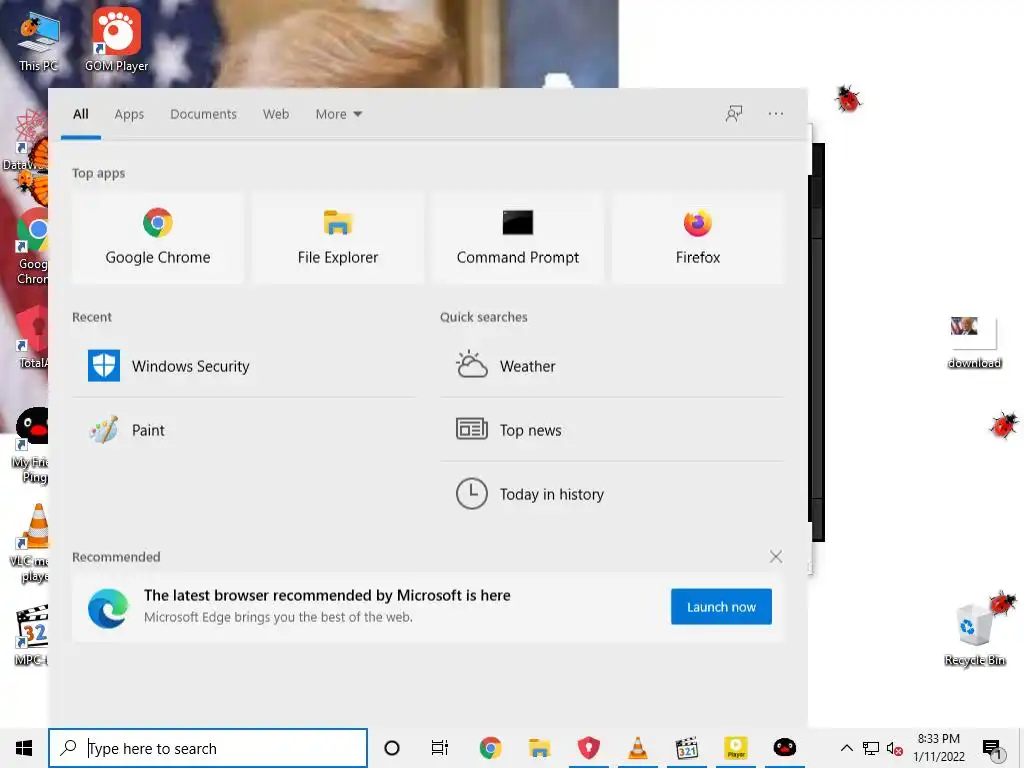The width and height of the screenshot is (1024, 768).
Task: Select the download file on desktop
Action: 974,343
